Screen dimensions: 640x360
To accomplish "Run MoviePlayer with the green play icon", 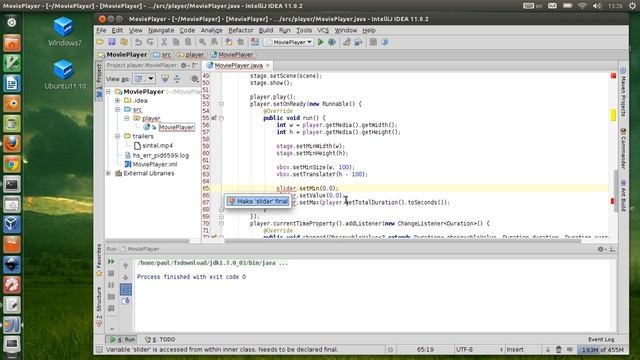I will (x=321, y=42).
